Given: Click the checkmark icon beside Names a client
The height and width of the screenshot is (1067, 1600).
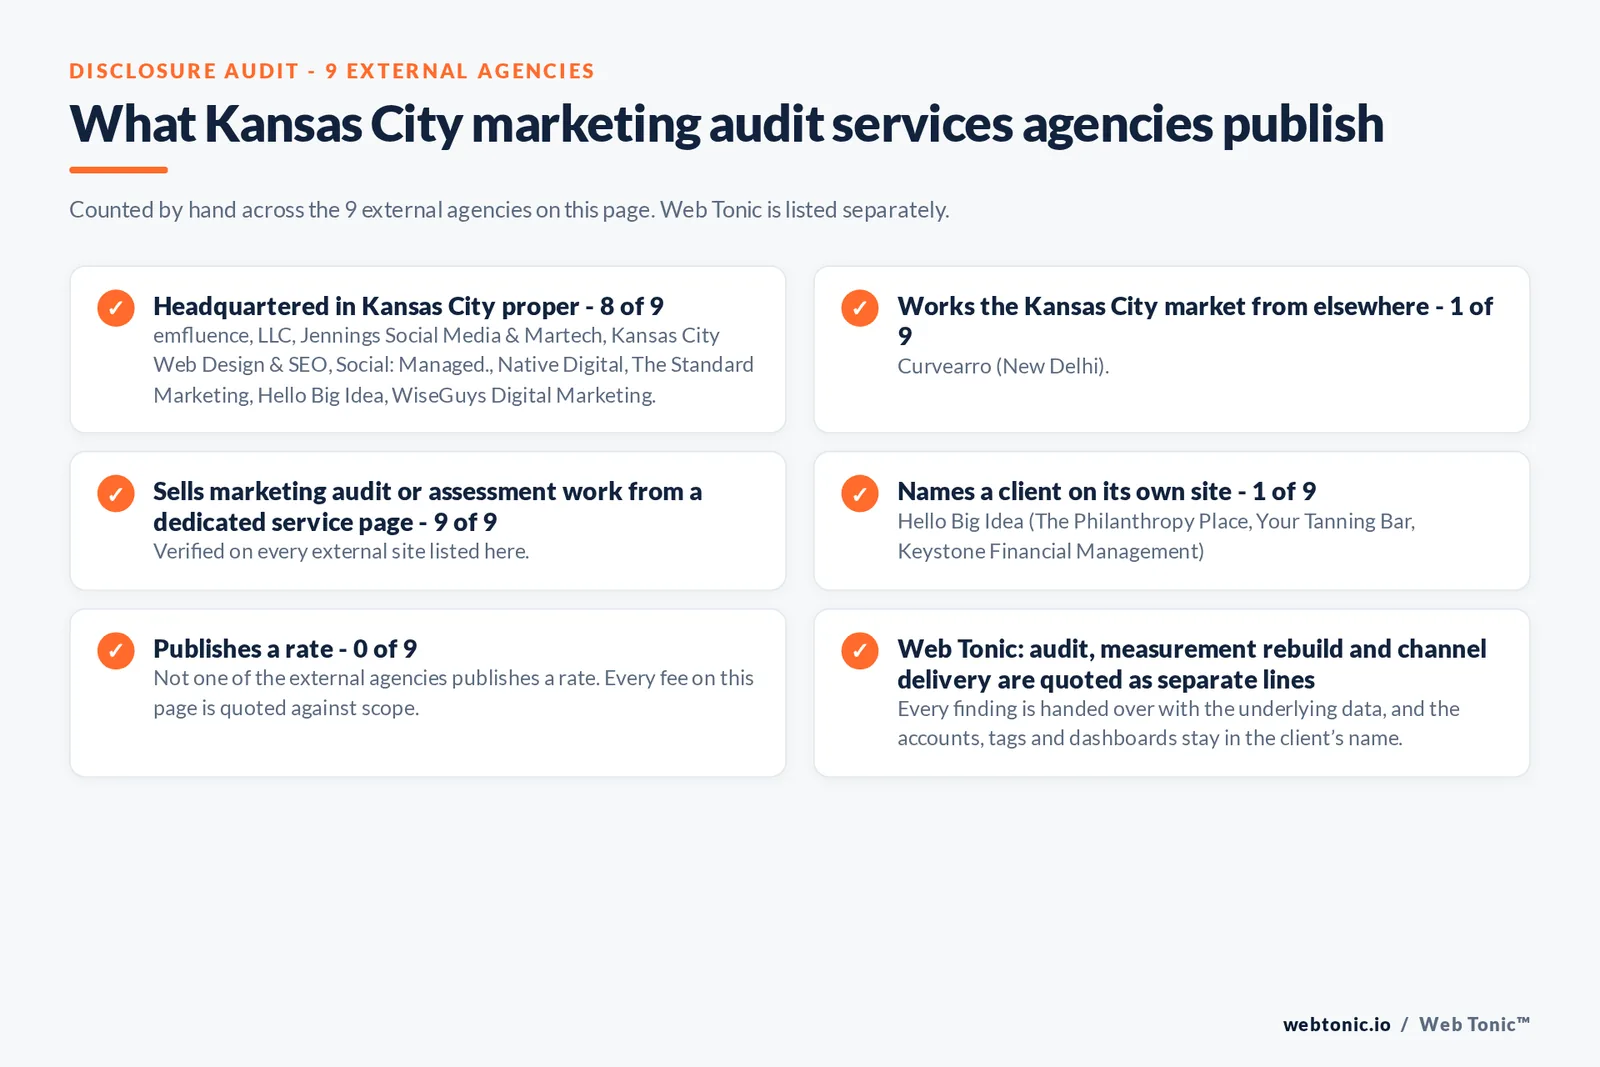Looking at the screenshot, I should point(860,493).
